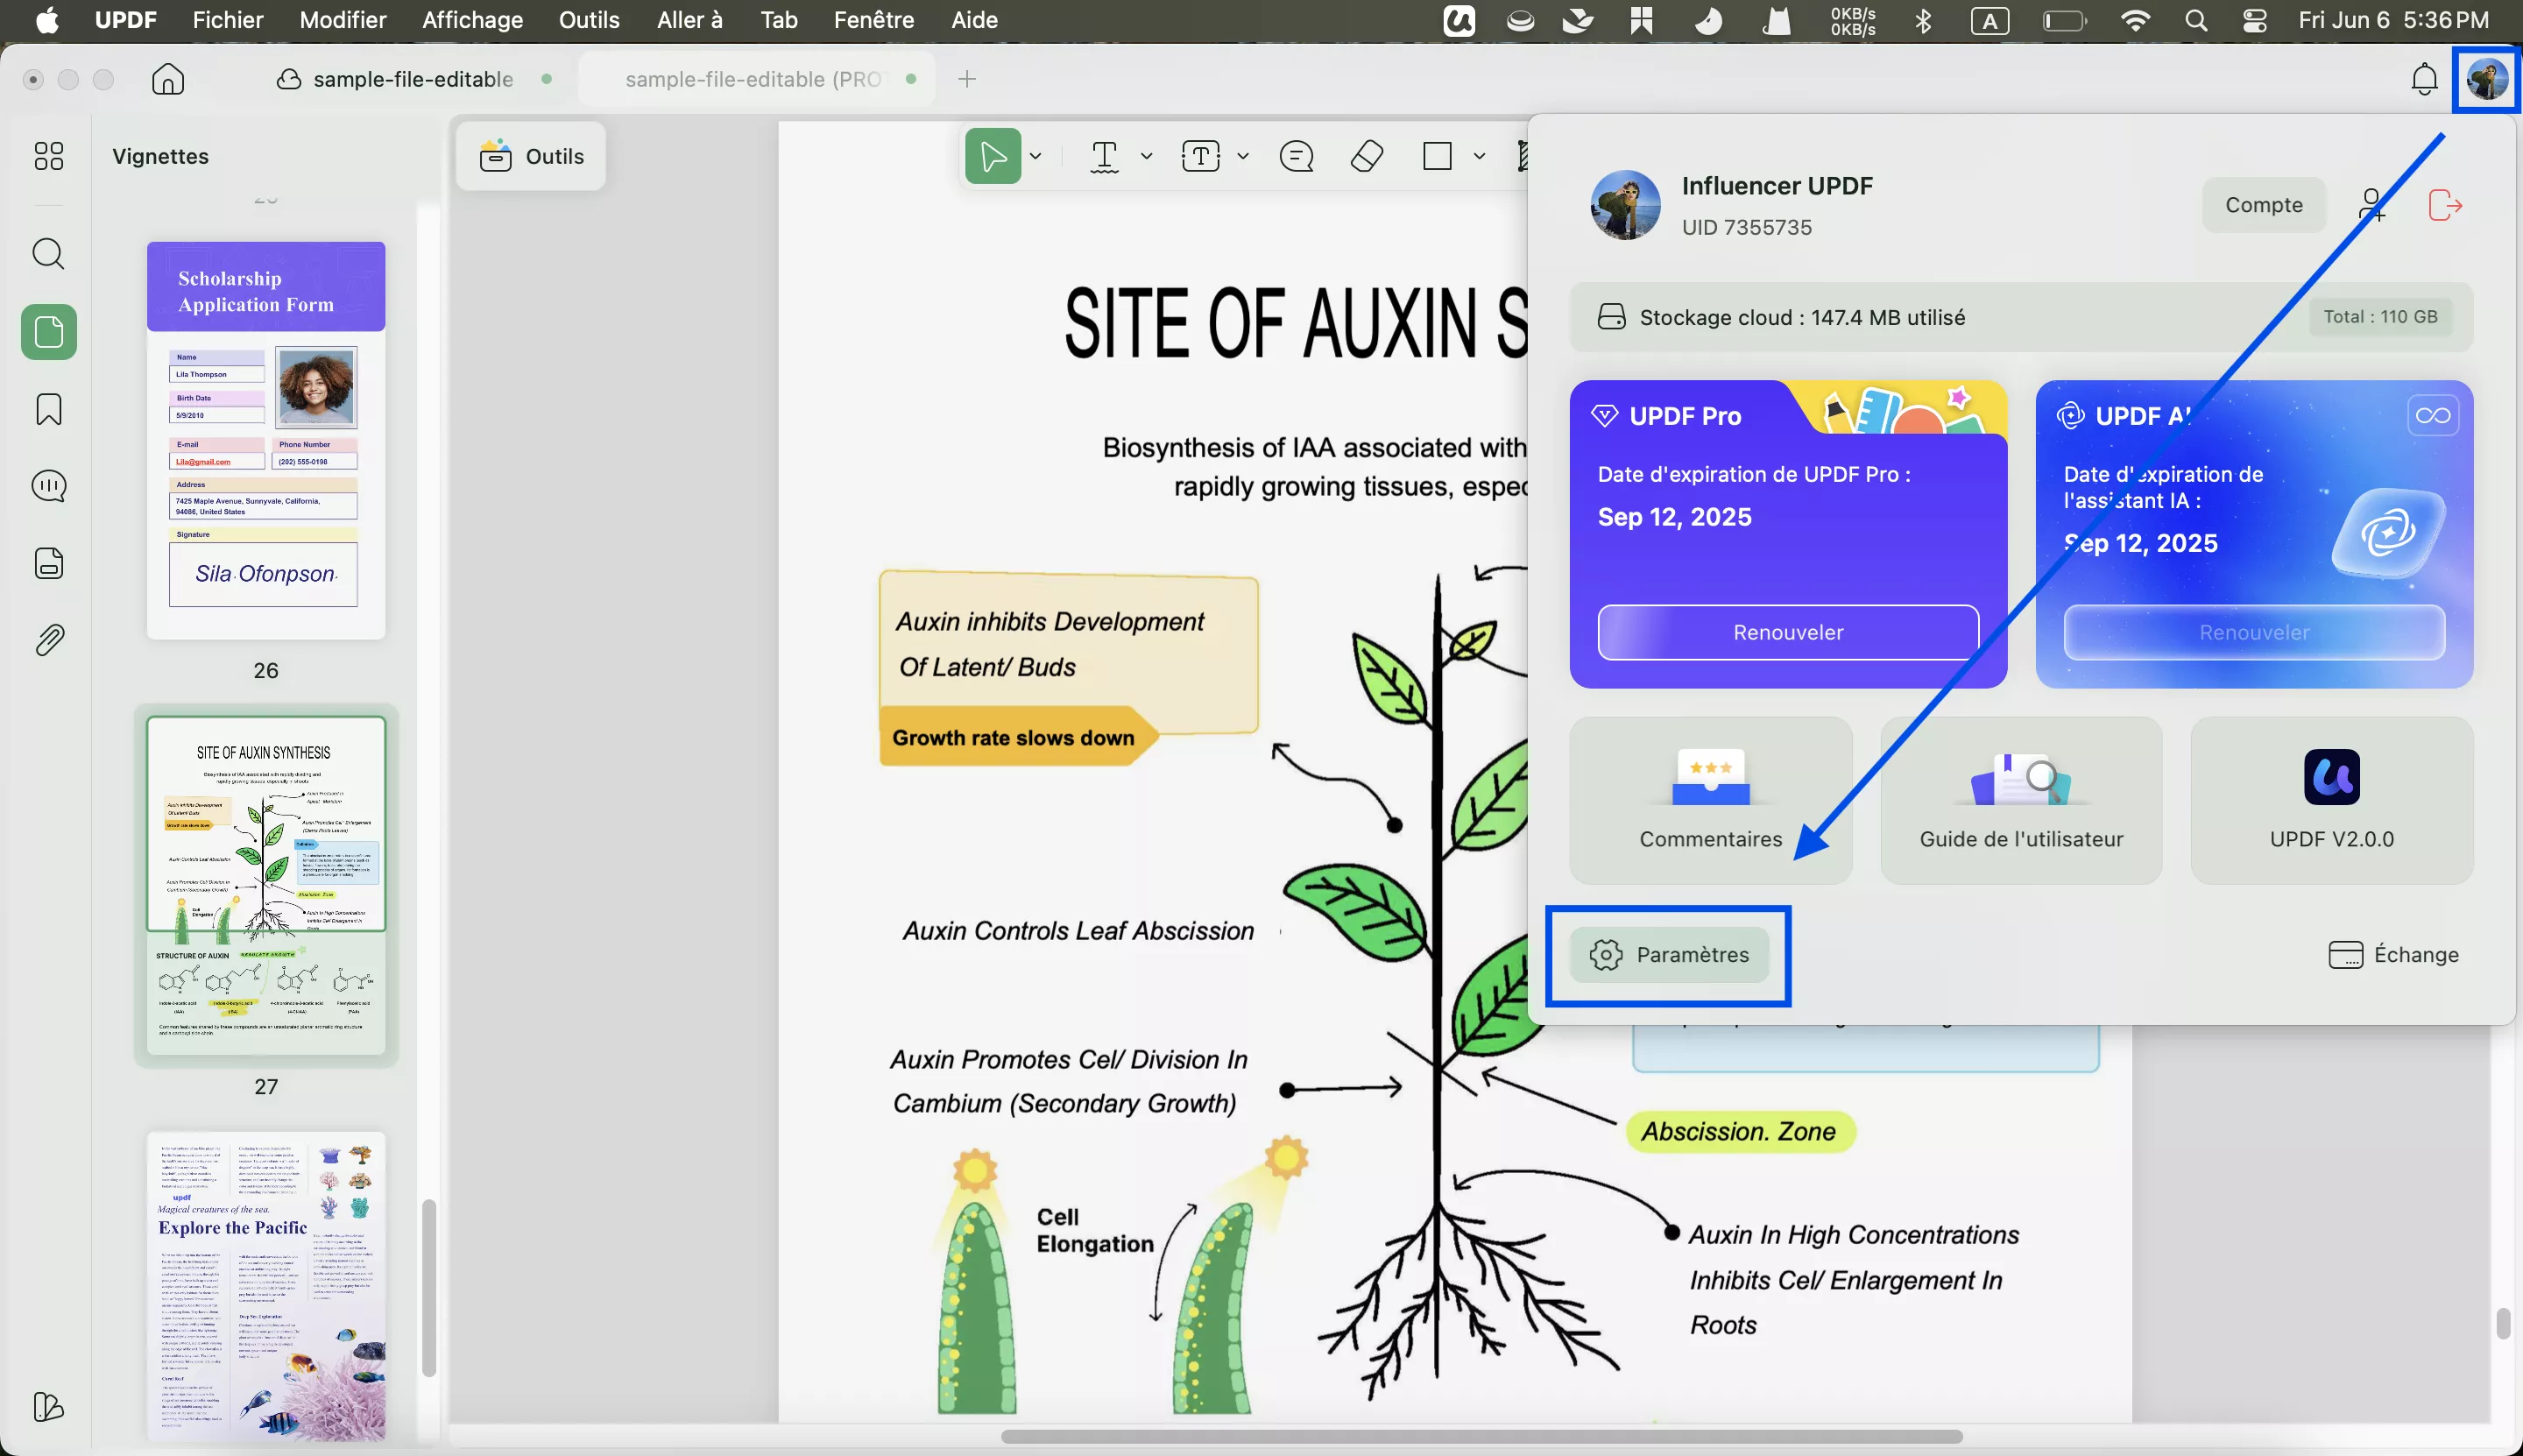Select the text box tool
The width and height of the screenshot is (2523, 1456).
(1200, 156)
